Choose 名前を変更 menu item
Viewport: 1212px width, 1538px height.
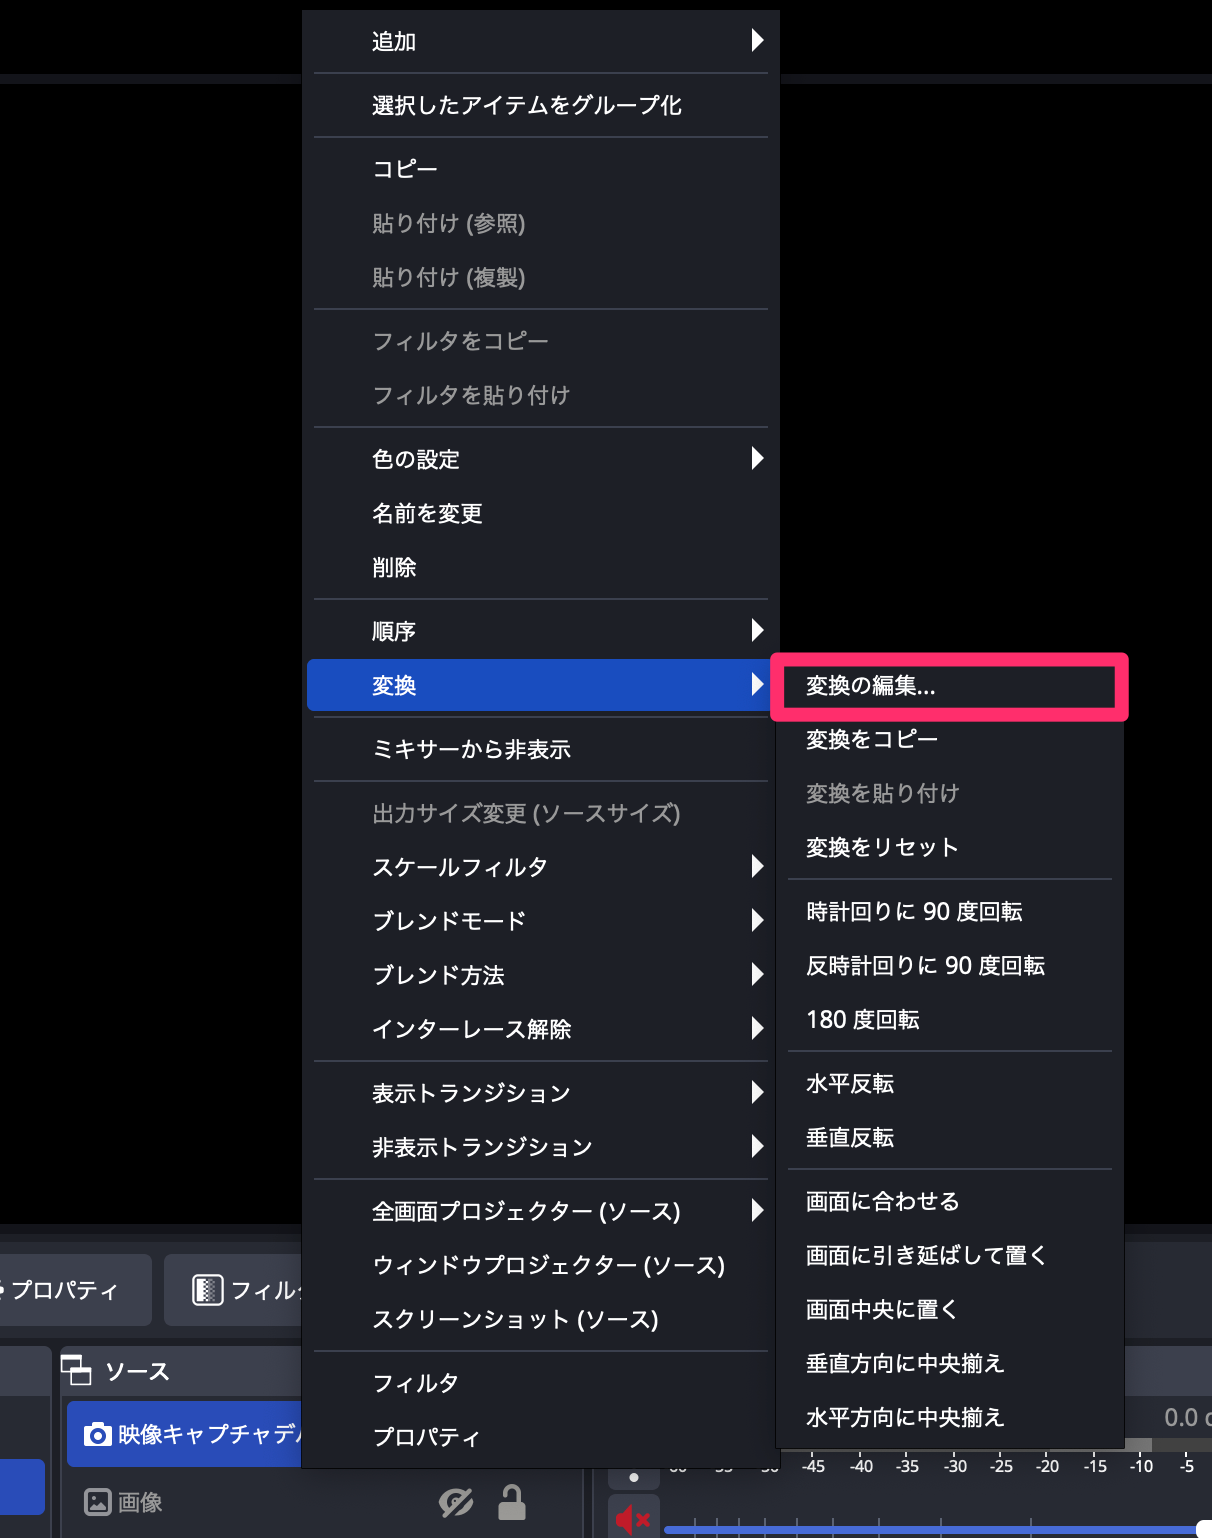[x=540, y=513]
